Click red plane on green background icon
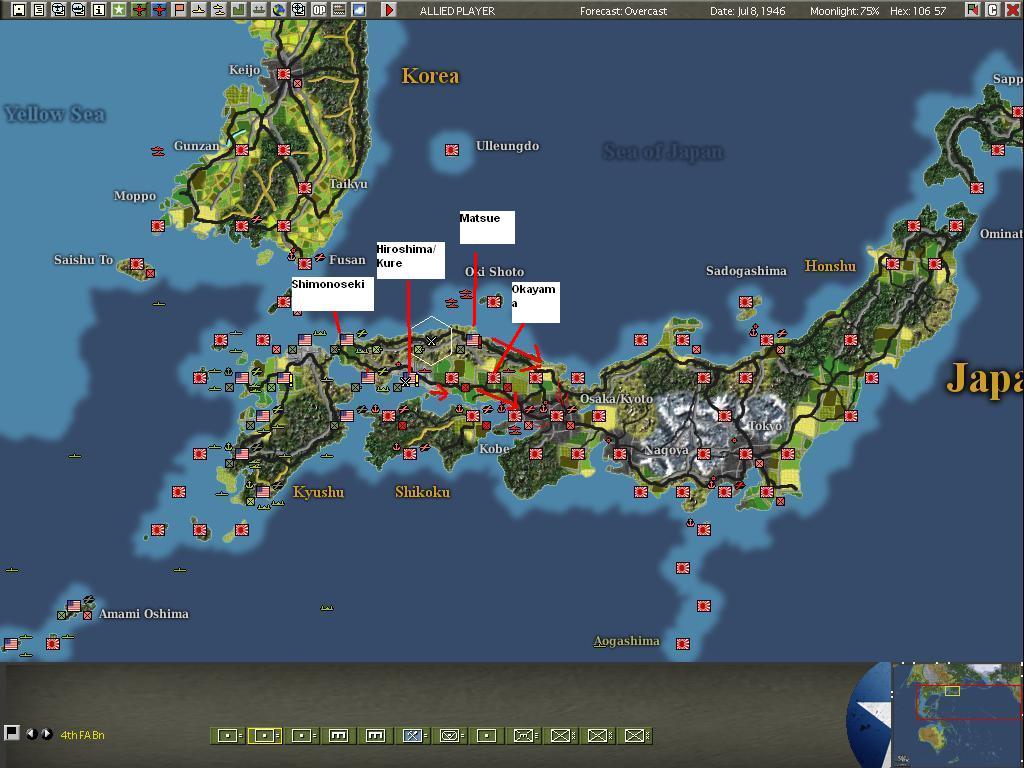Viewport: 1024px width, 768px height. (x=139, y=10)
